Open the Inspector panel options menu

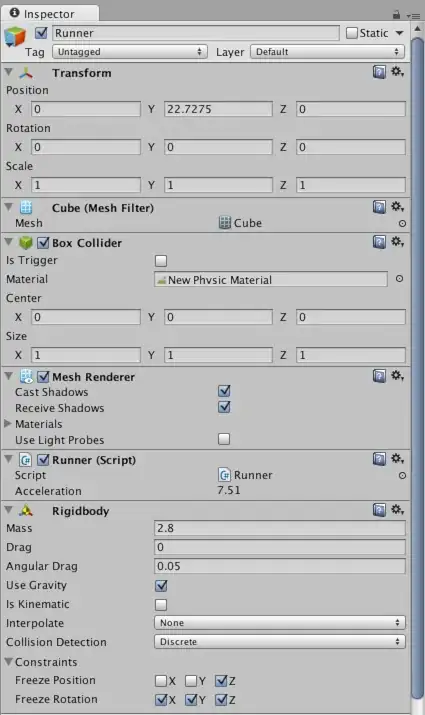coord(413,16)
